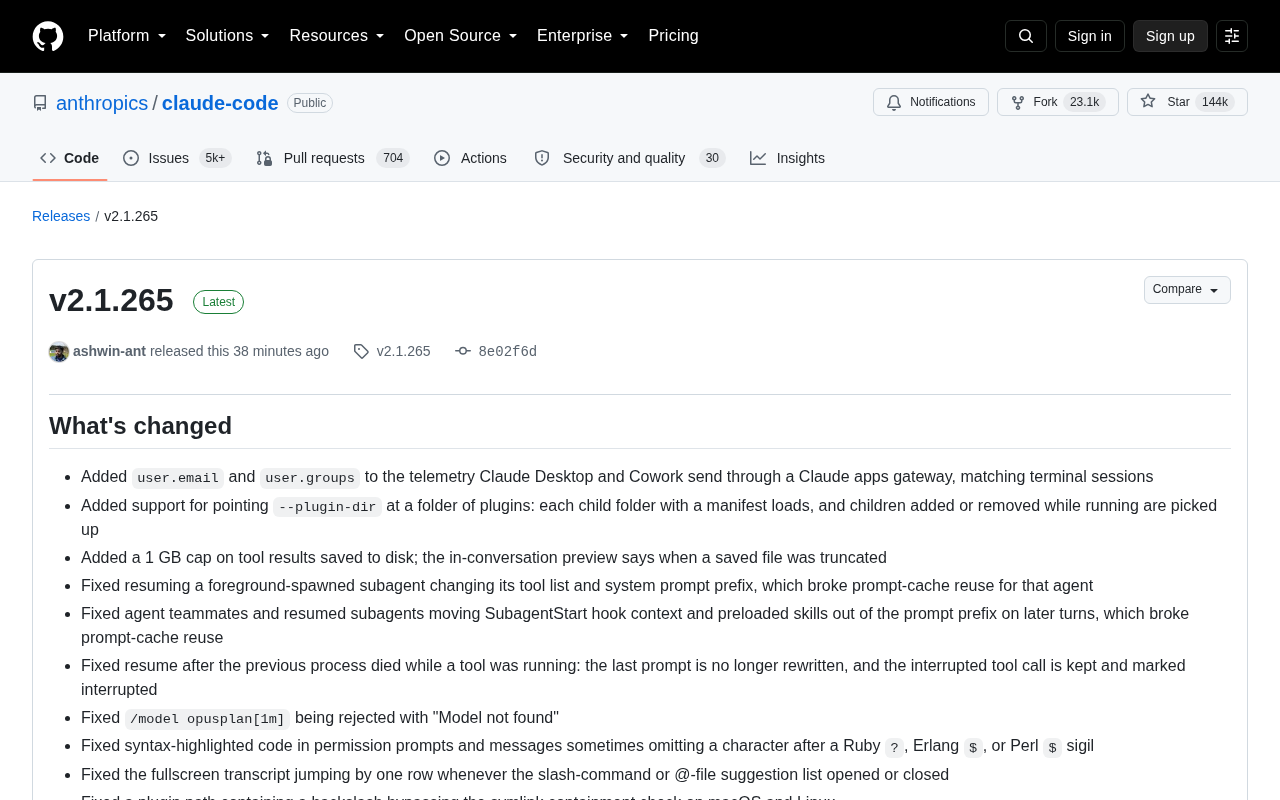1280x800 pixels.
Task: Click the Ruby ? sigil code snippet
Action: 894,747
